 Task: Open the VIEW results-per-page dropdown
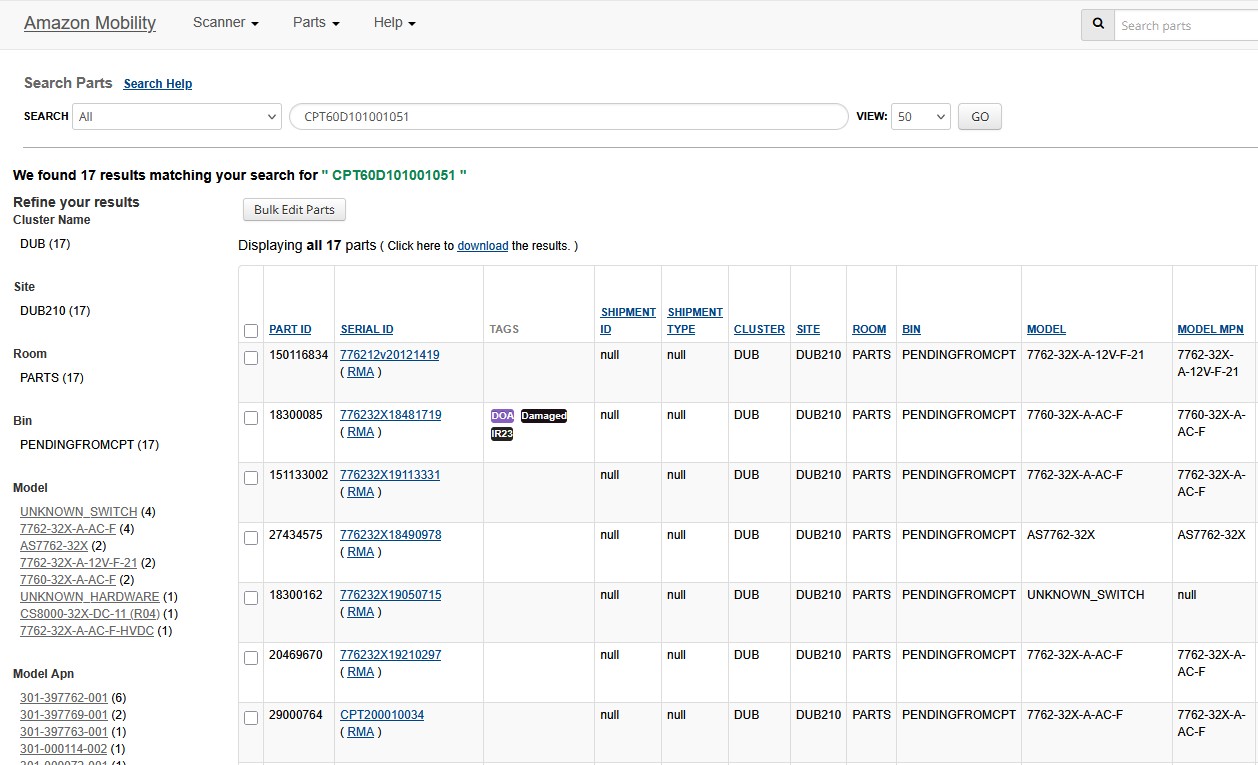919,116
